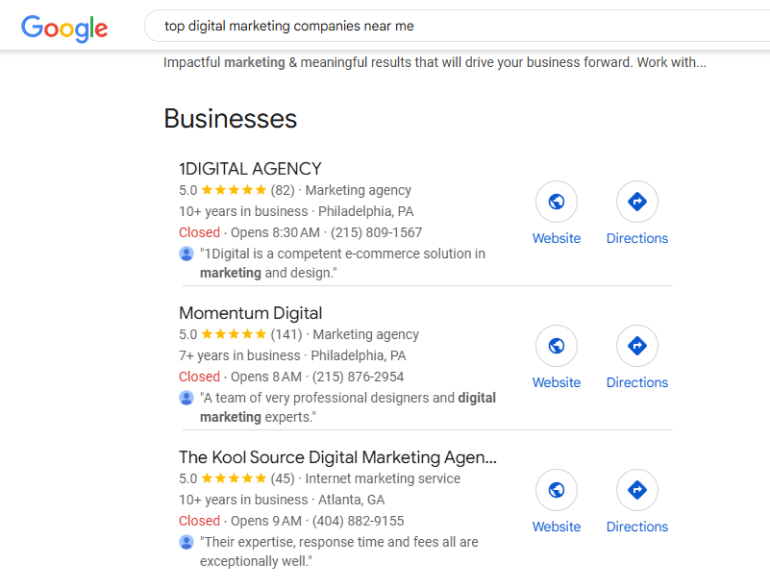Click the Businesses section heading
This screenshot has width=770, height=582.
230,119
